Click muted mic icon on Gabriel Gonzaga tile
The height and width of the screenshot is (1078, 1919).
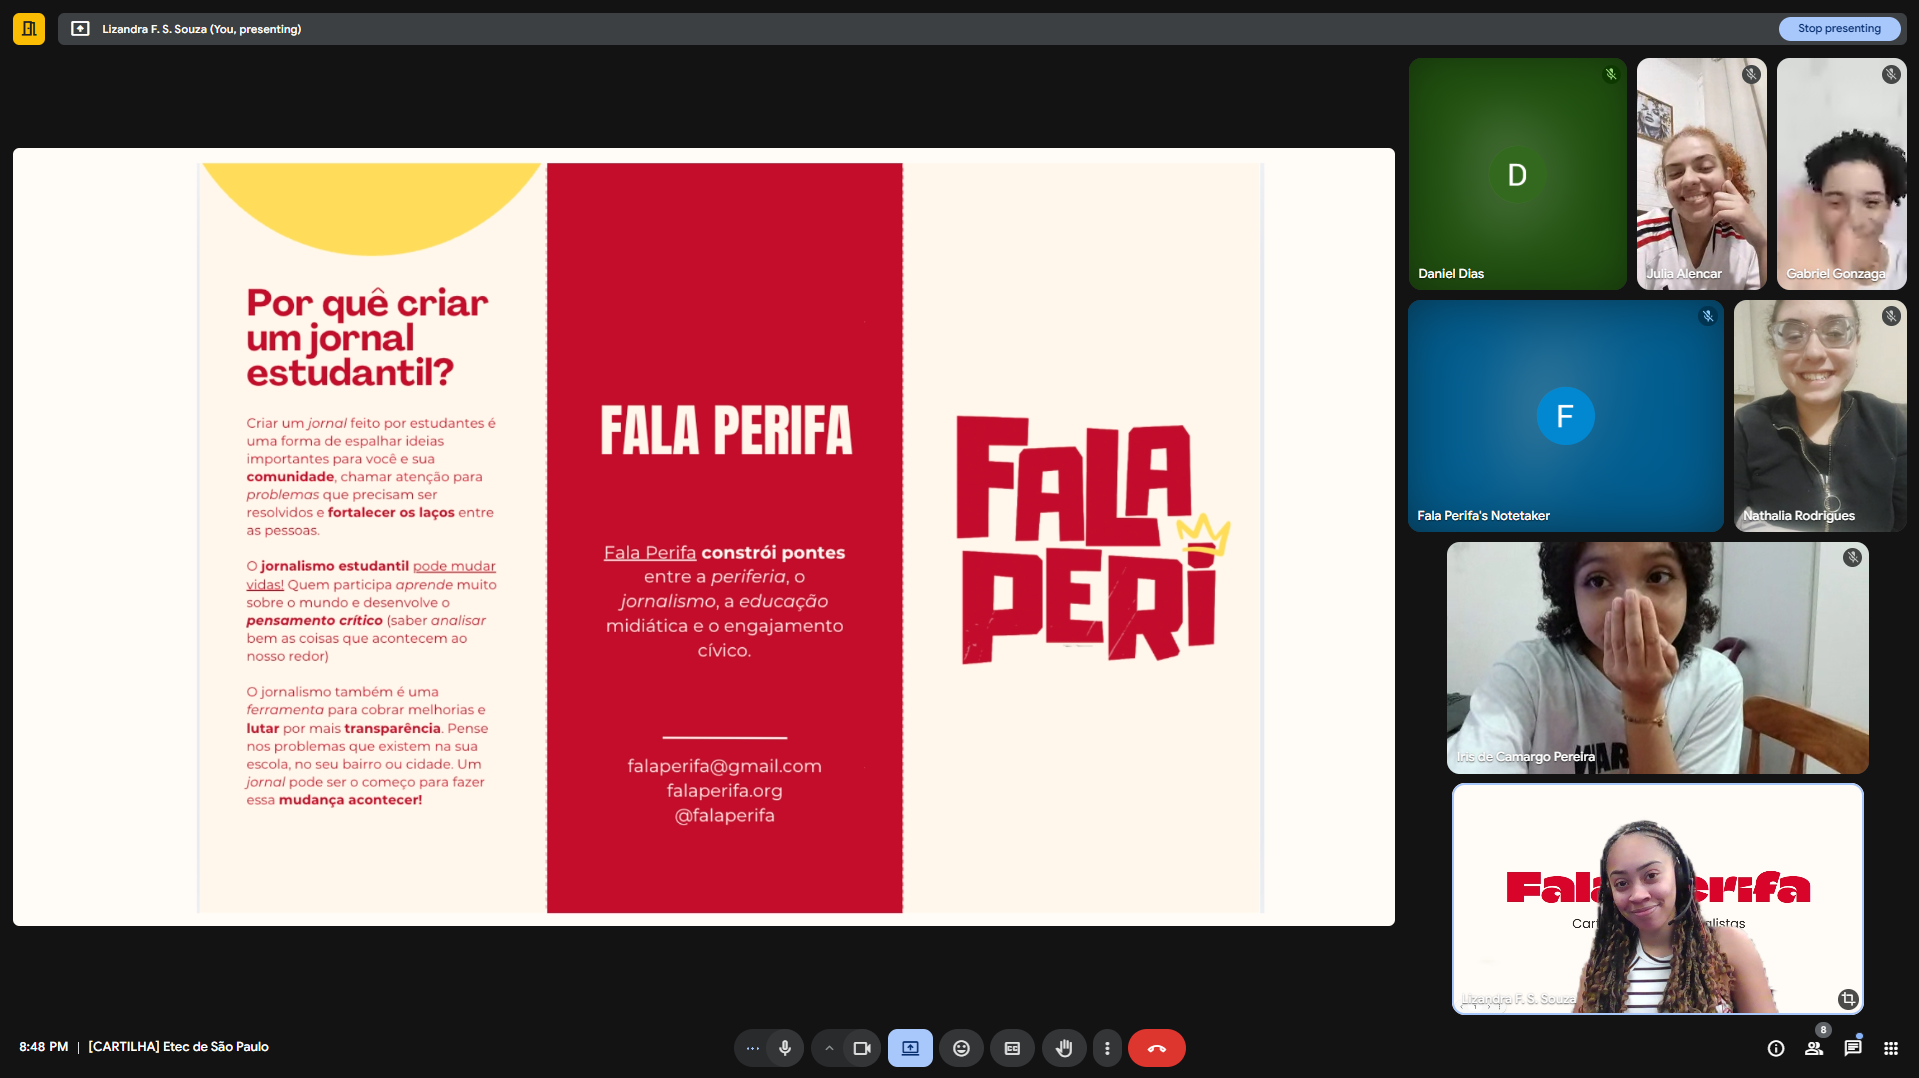tap(1891, 74)
